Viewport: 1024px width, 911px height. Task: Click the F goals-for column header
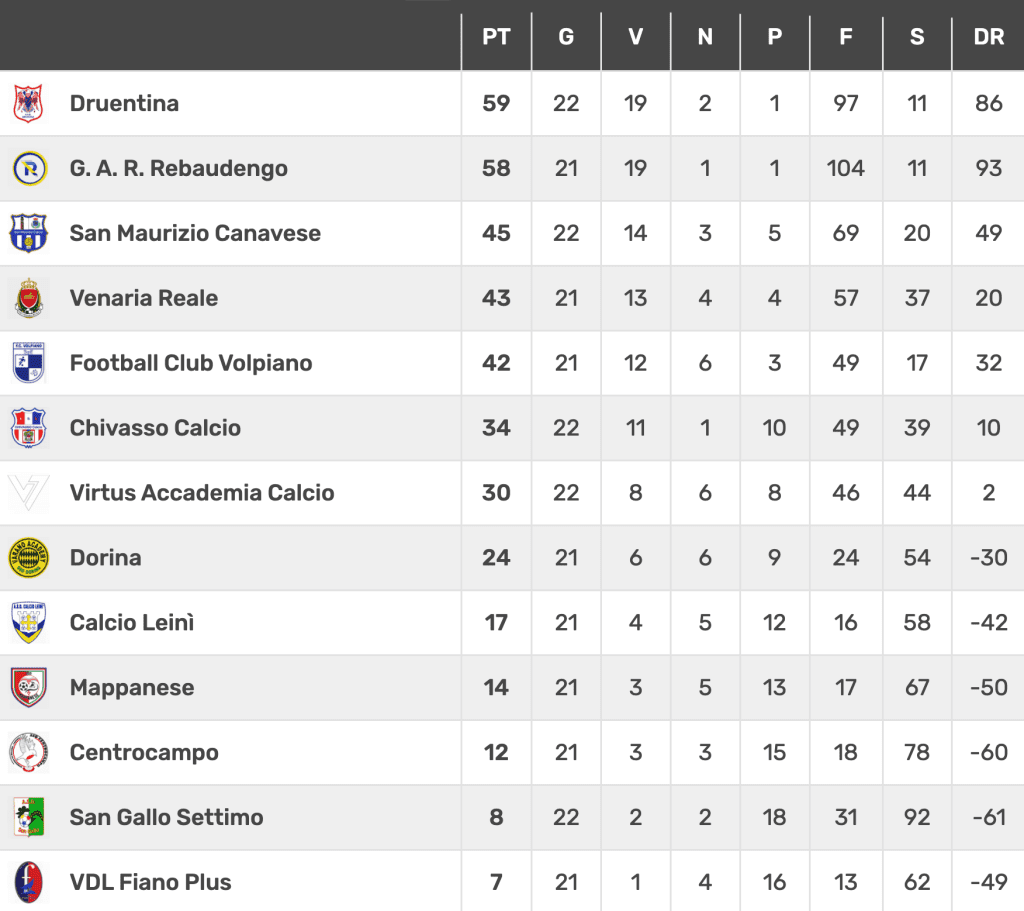click(846, 37)
